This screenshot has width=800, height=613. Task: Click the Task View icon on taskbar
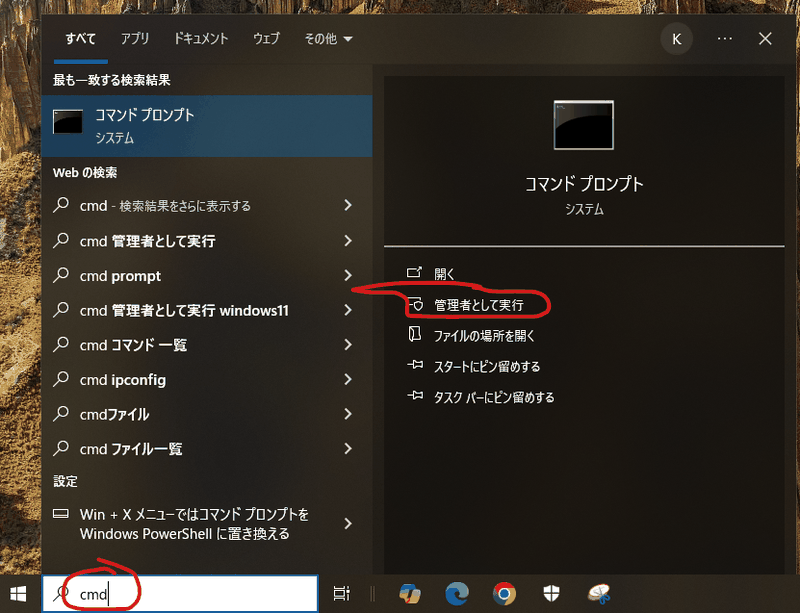[341, 594]
